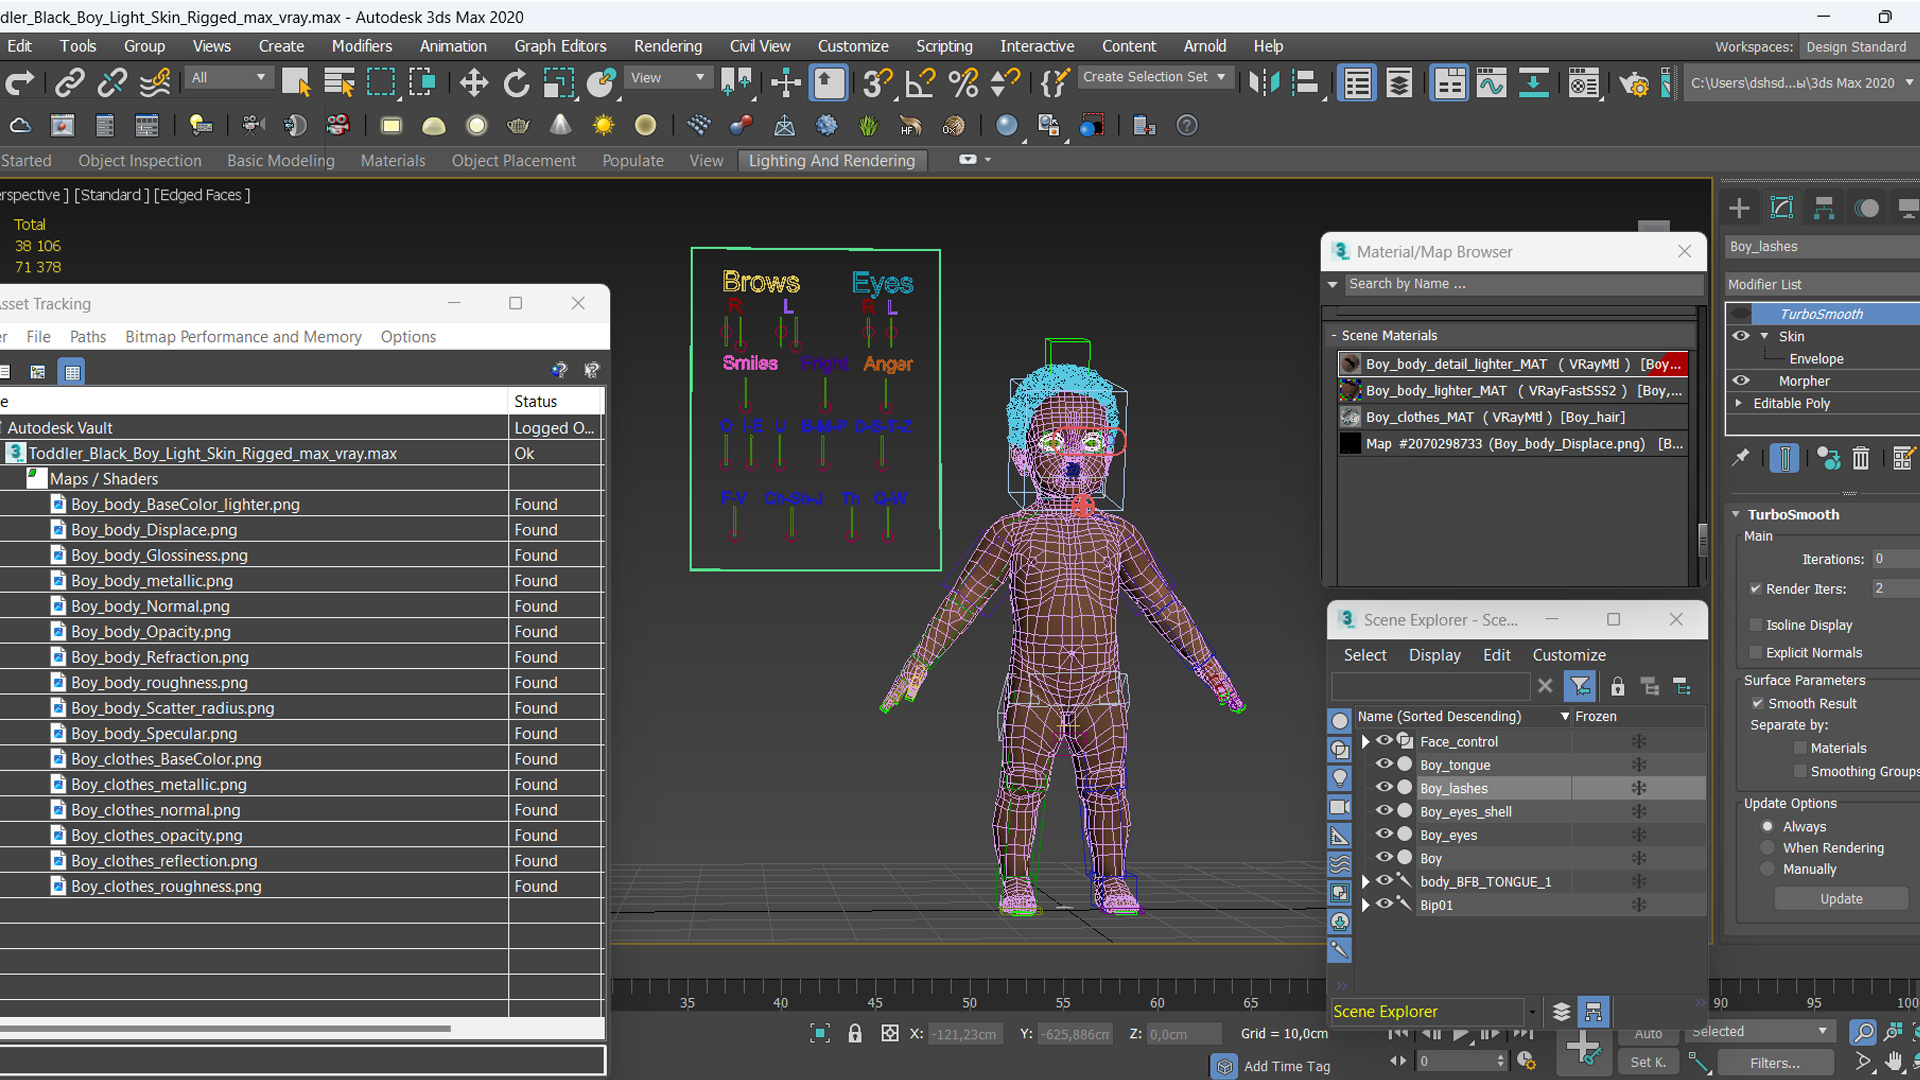Open Create tab plus icon in command panel

click(1739, 208)
